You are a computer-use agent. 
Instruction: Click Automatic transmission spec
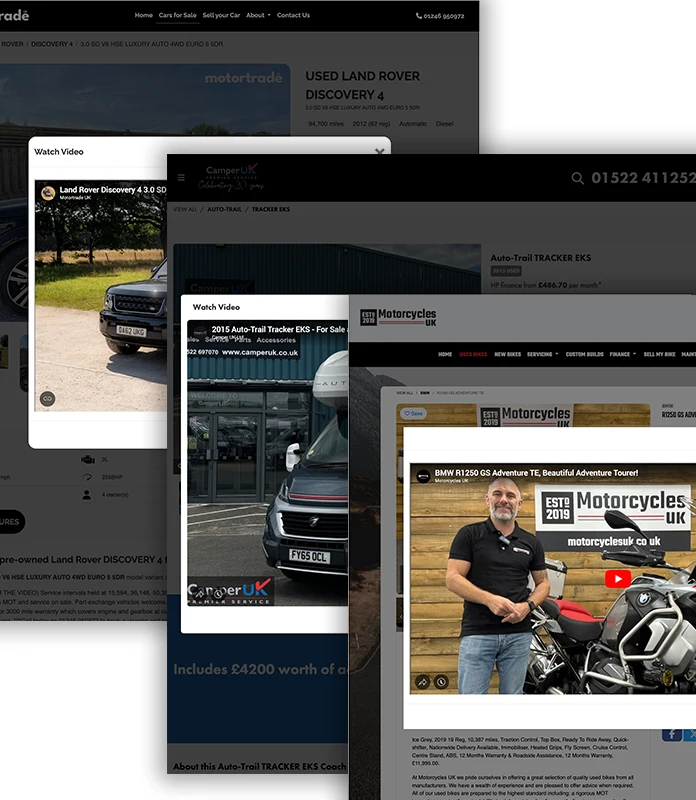413,123
